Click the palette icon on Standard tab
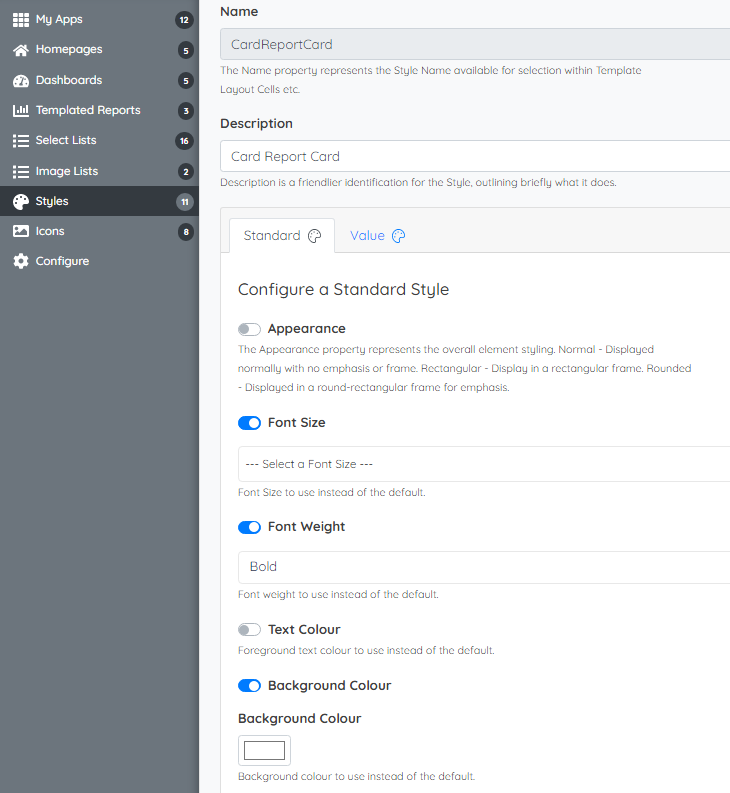The height and width of the screenshot is (793, 730). pyautogui.click(x=315, y=236)
